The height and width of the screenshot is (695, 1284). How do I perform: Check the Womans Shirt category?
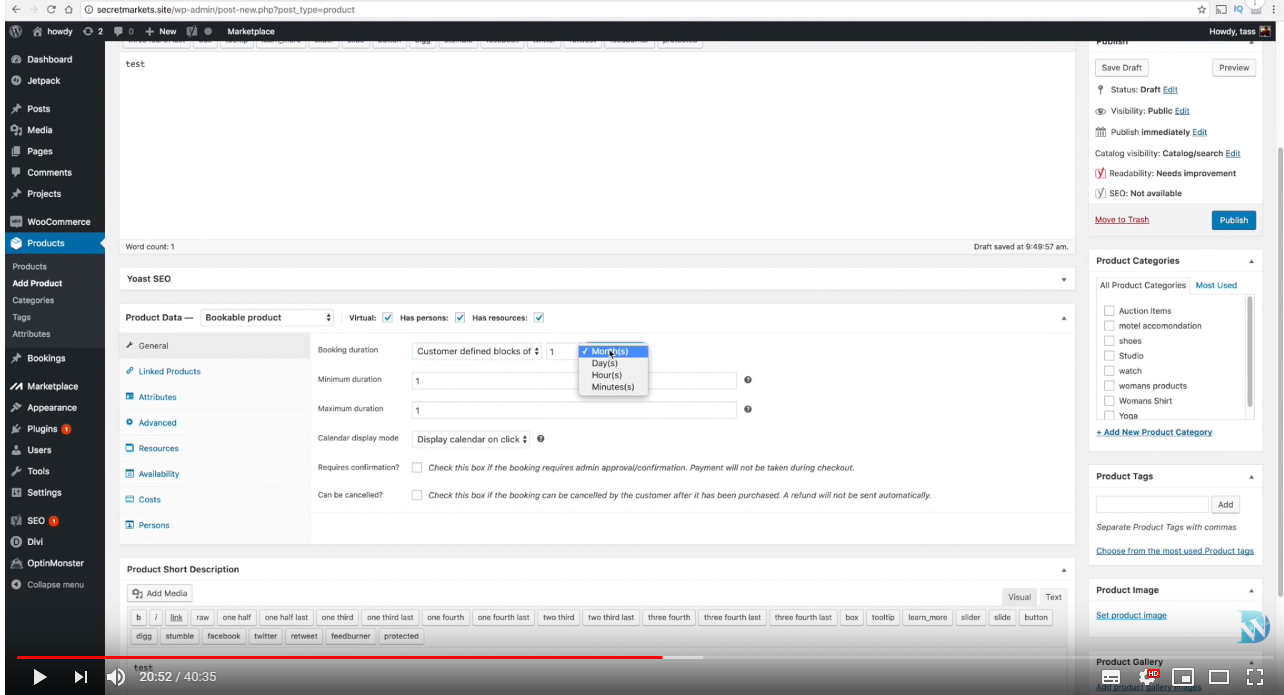point(1109,401)
